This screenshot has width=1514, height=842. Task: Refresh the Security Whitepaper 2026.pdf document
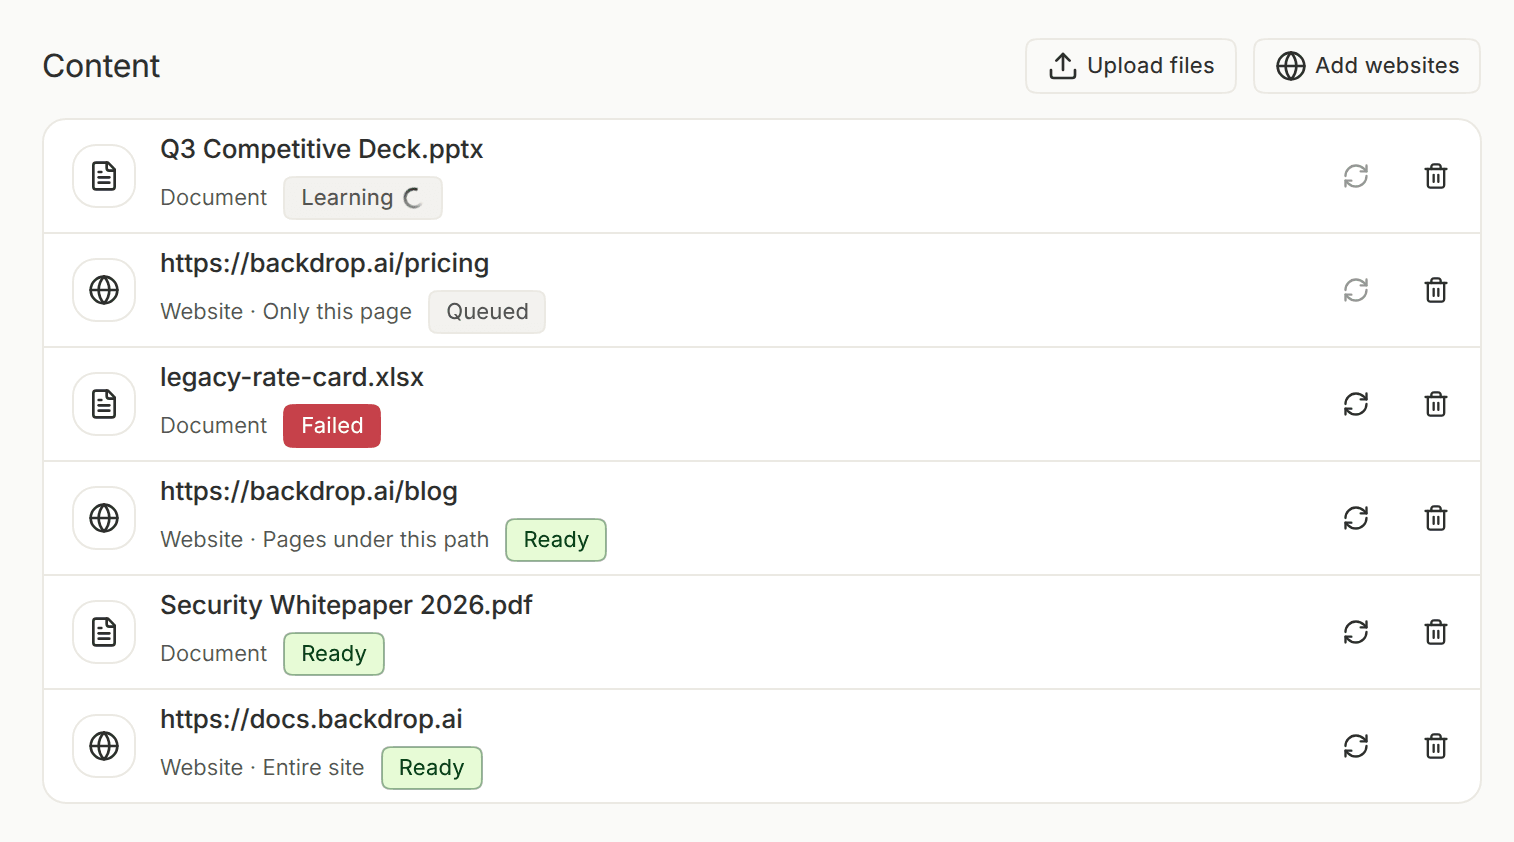[1356, 632]
